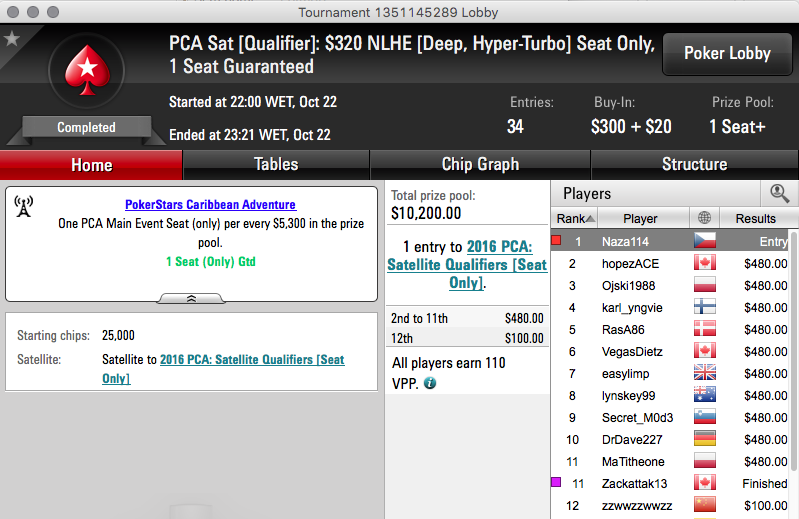Screen dimensions: 799x519
Task: Click Poland flag beside MaTitheone
Action: 705,461
